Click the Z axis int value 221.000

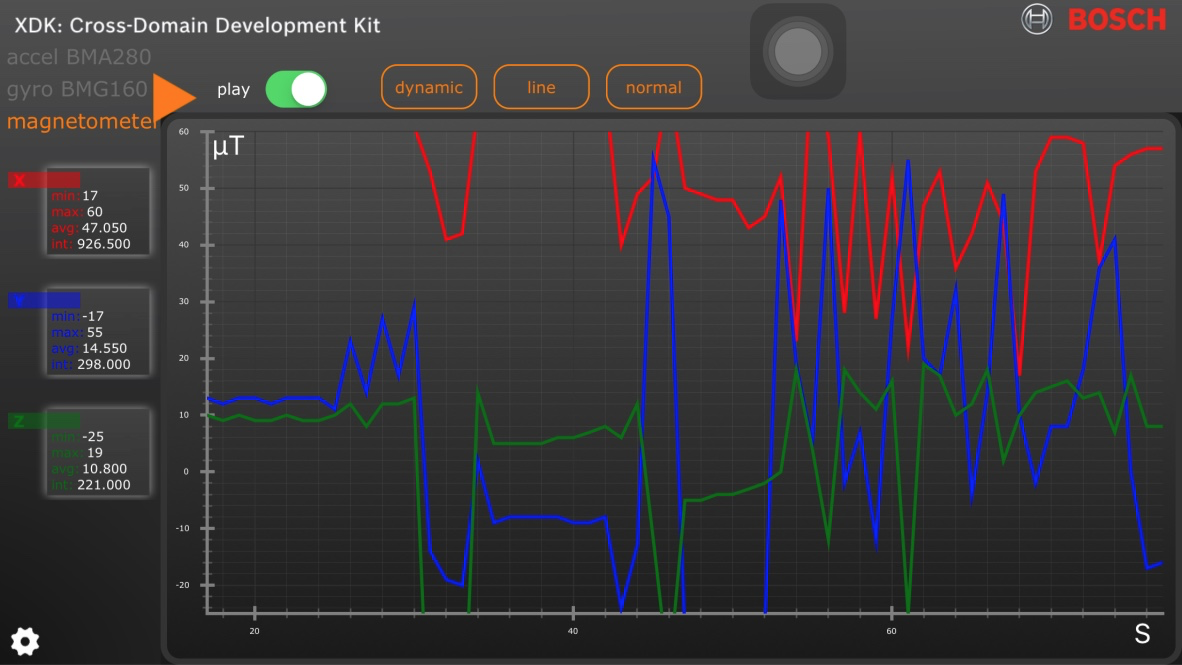103,485
